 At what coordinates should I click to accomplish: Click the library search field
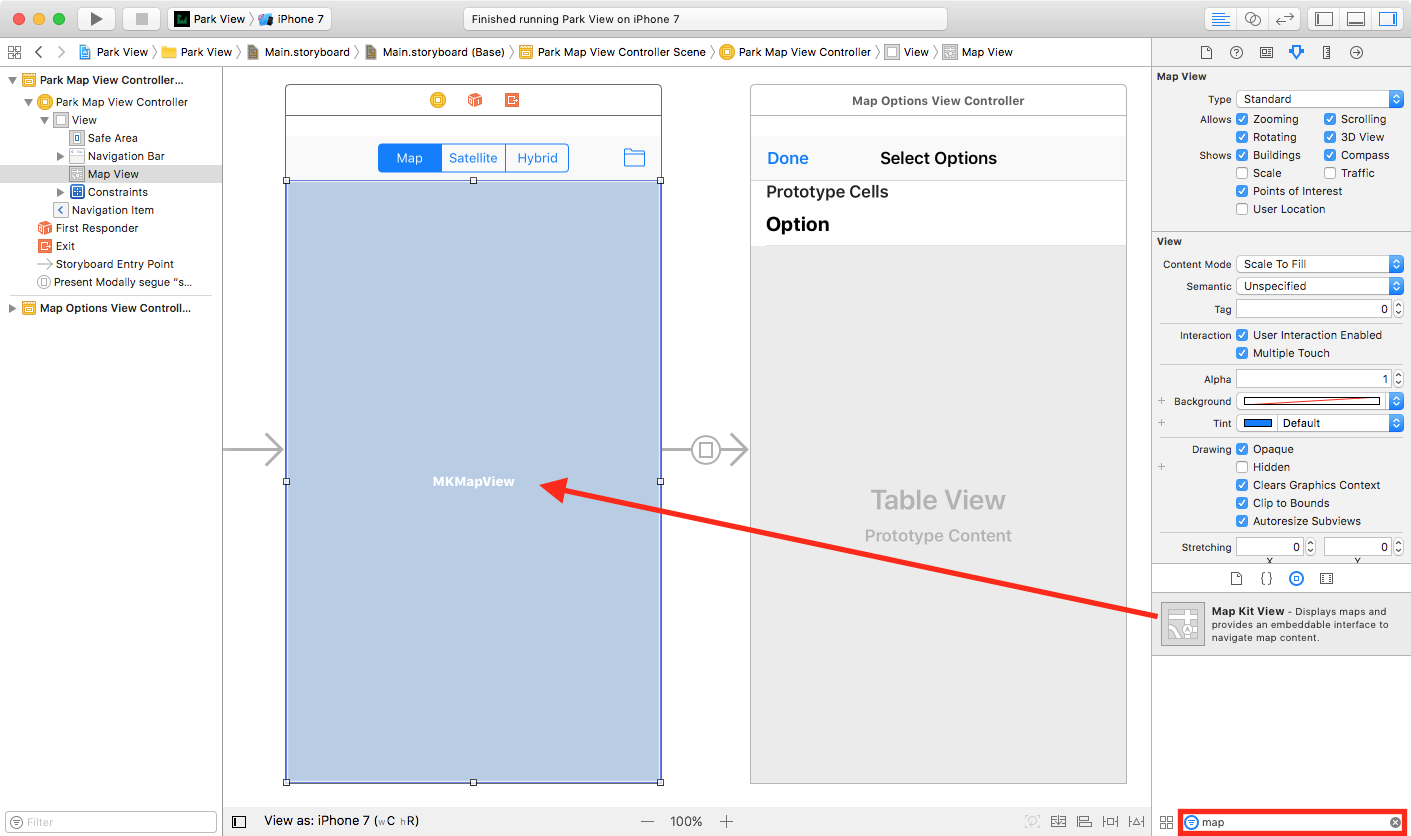click(x=1292, y=822)
